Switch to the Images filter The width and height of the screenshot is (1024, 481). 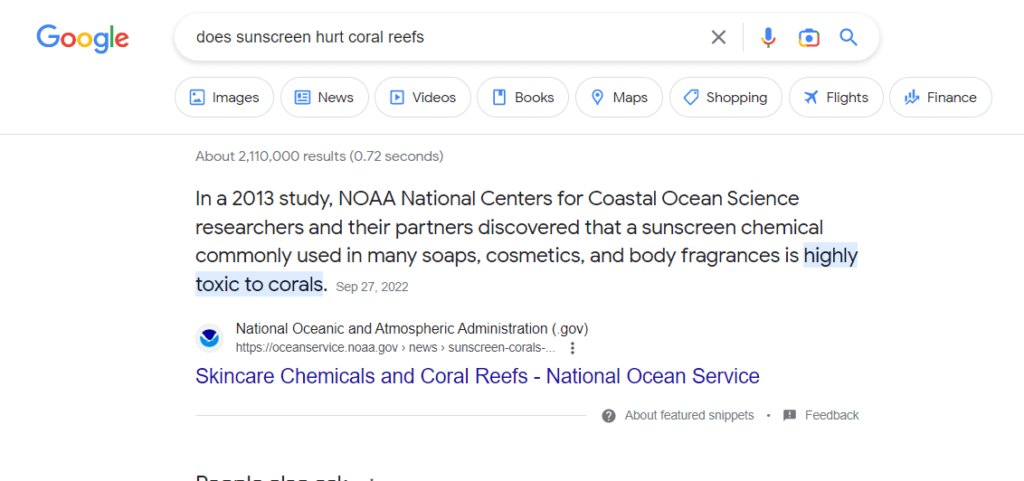pos(224,97)
